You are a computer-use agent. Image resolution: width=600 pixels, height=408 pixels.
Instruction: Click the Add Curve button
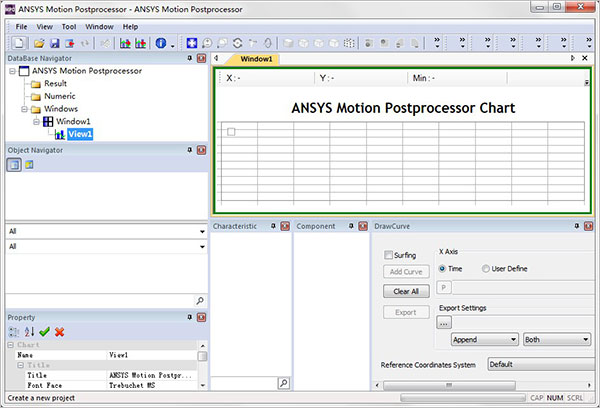406,272
